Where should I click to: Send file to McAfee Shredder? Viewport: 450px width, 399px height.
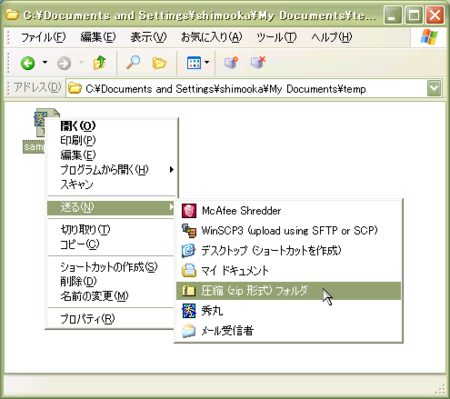tap(288, 211)
